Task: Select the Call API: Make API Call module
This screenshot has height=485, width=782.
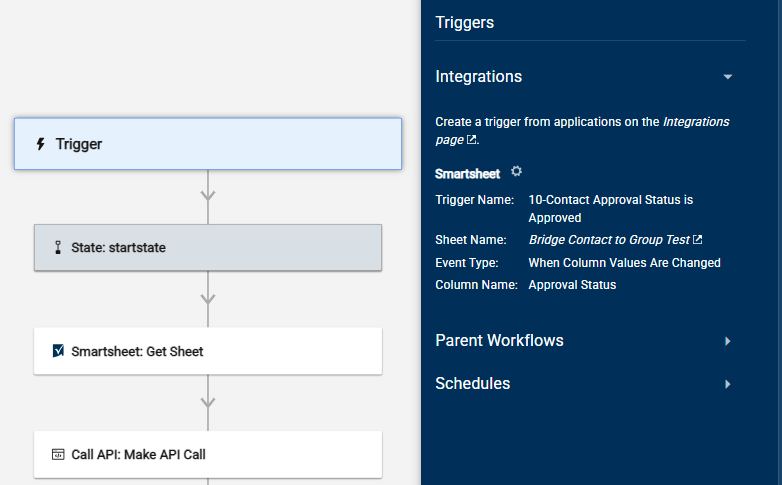Action: [x=208, y=455]
